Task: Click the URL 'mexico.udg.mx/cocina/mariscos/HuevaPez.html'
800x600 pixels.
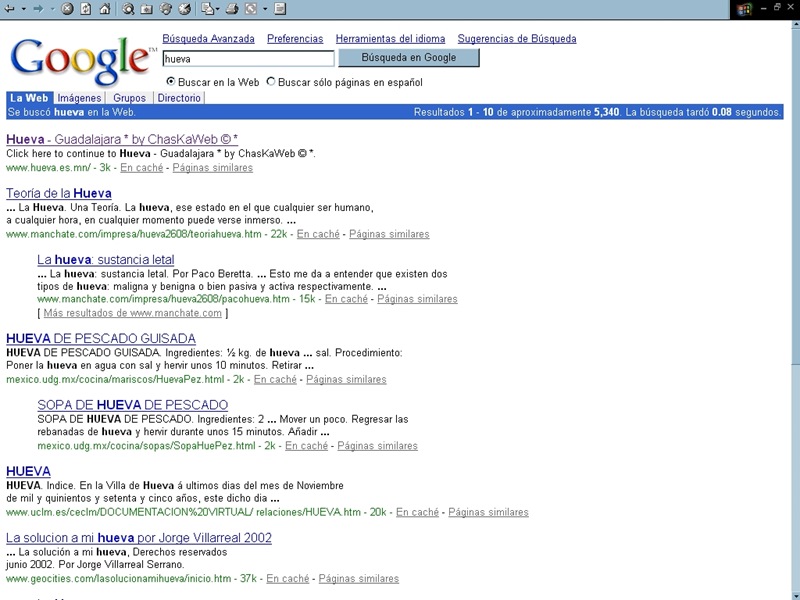Action: [115, 380]
